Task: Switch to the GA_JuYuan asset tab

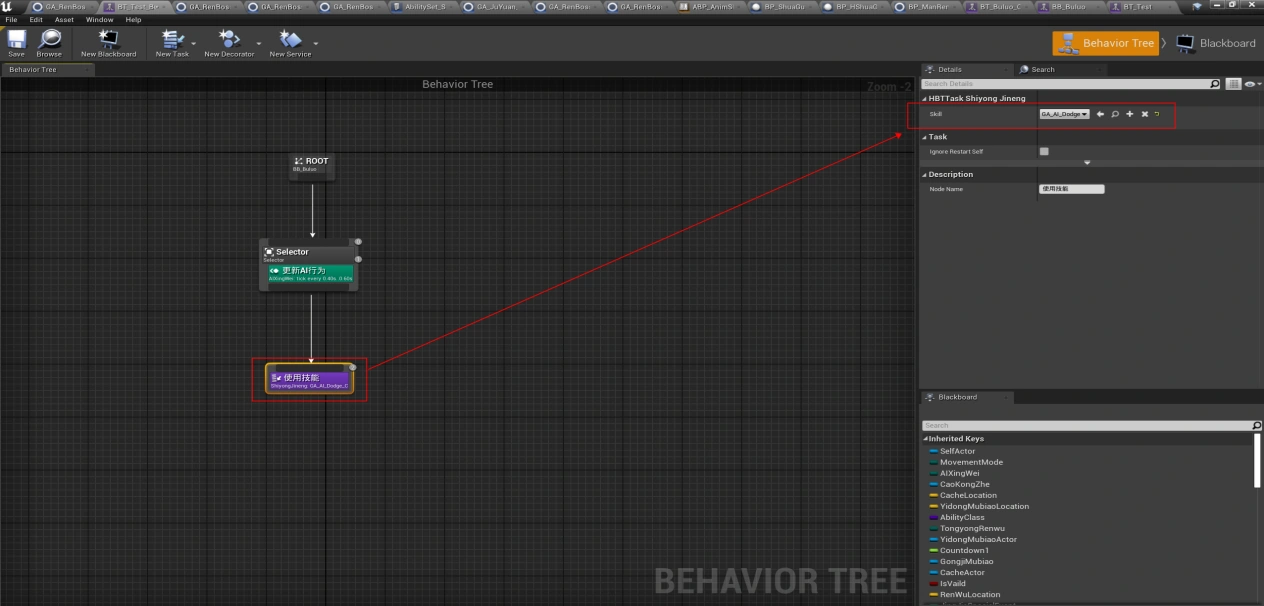Action: point(495,6)
